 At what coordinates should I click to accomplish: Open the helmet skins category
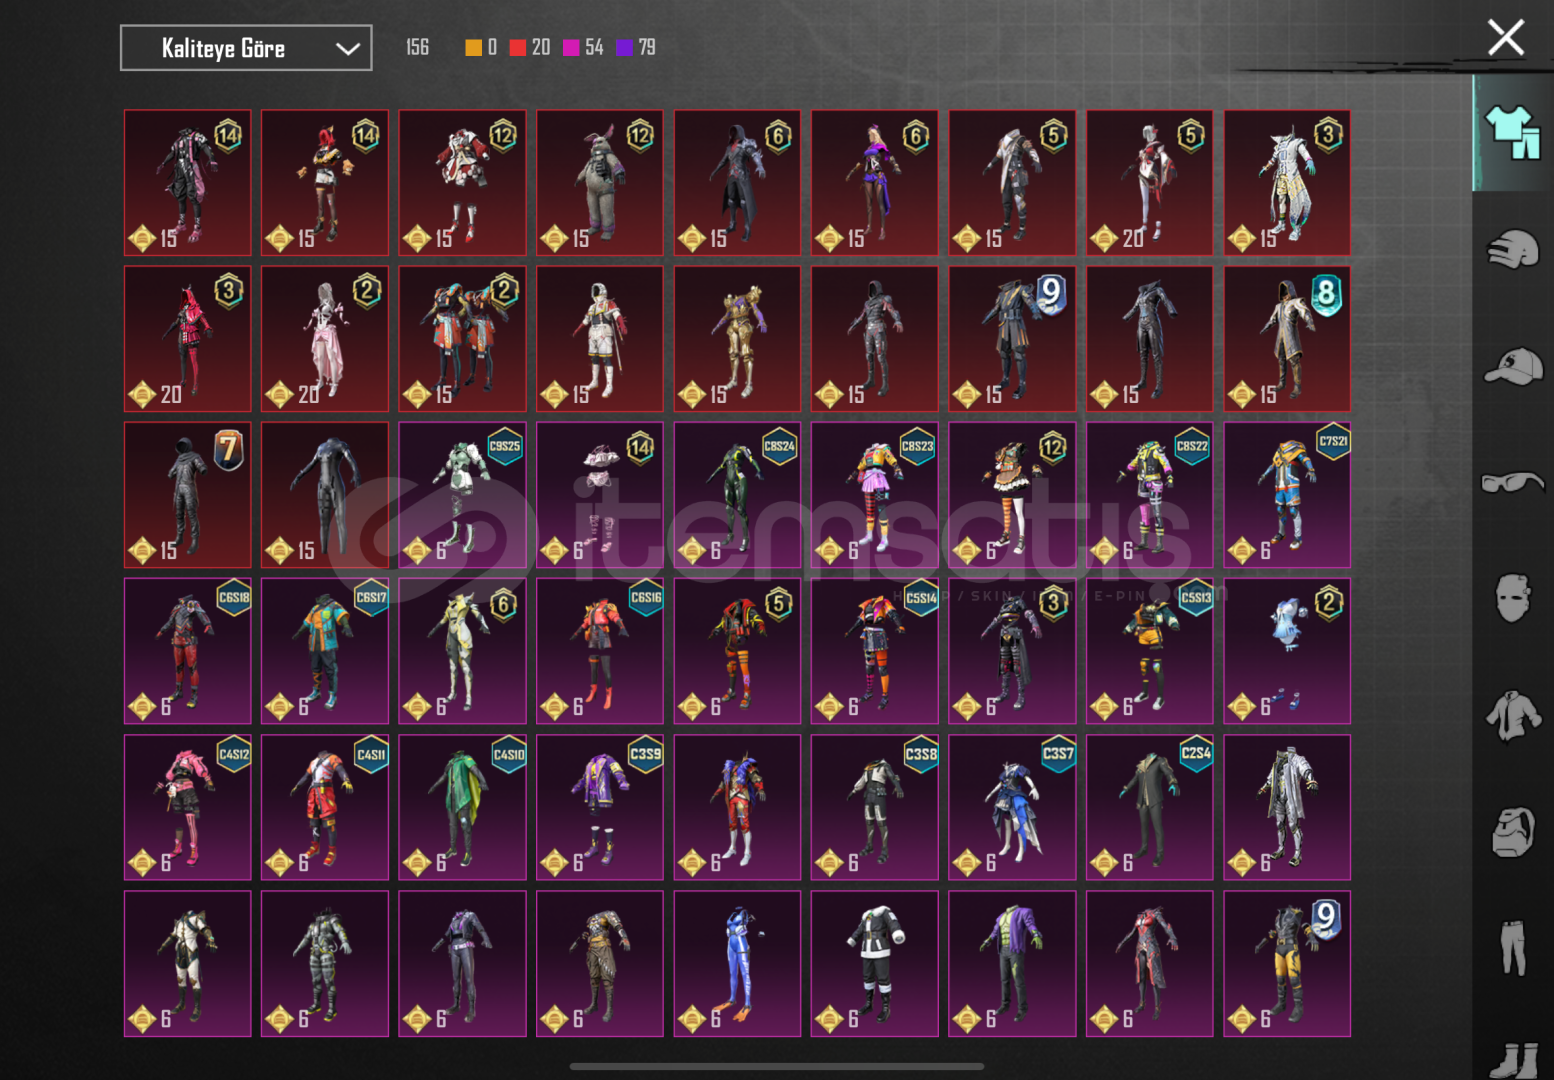pyautogui.click(x=1513, y=249)
